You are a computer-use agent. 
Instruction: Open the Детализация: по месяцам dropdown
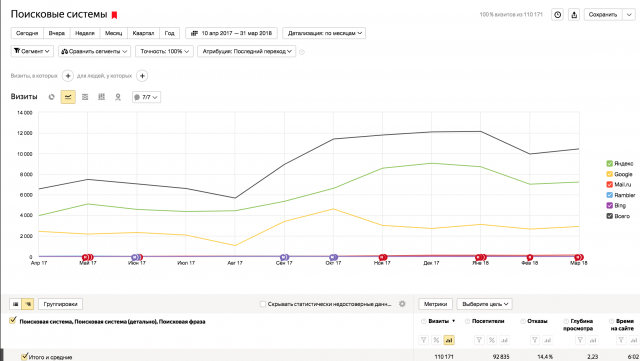(x=324, y=33)
